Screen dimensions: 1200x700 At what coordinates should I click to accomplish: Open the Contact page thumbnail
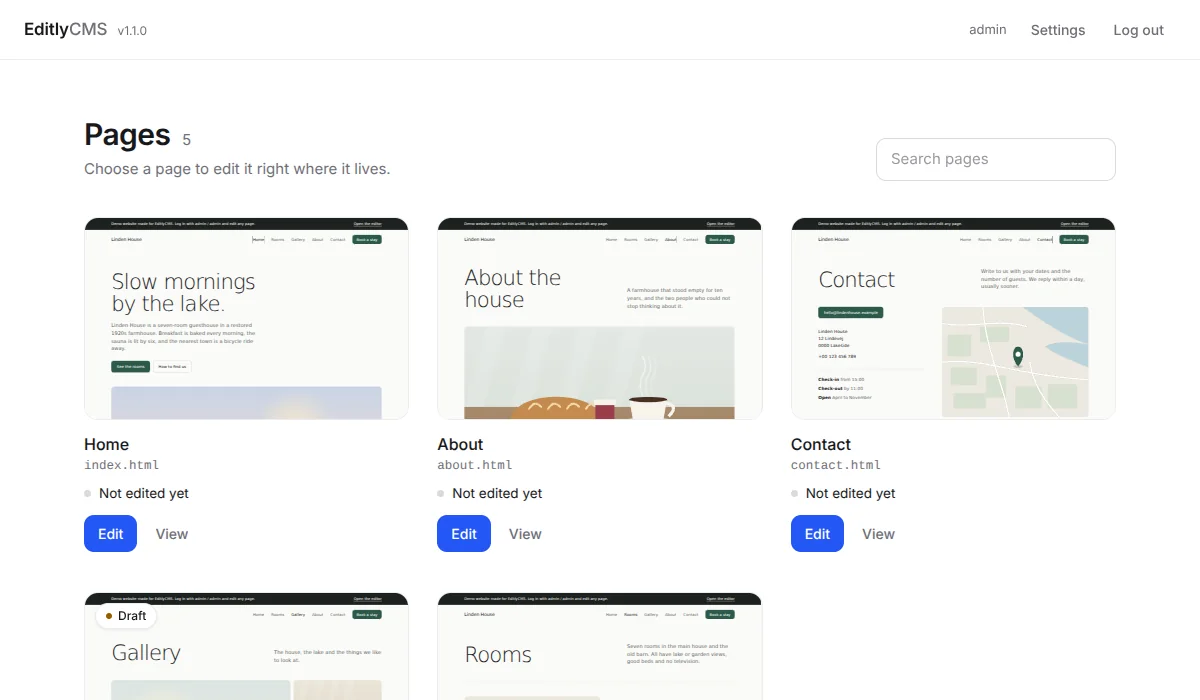click(953, 318)
